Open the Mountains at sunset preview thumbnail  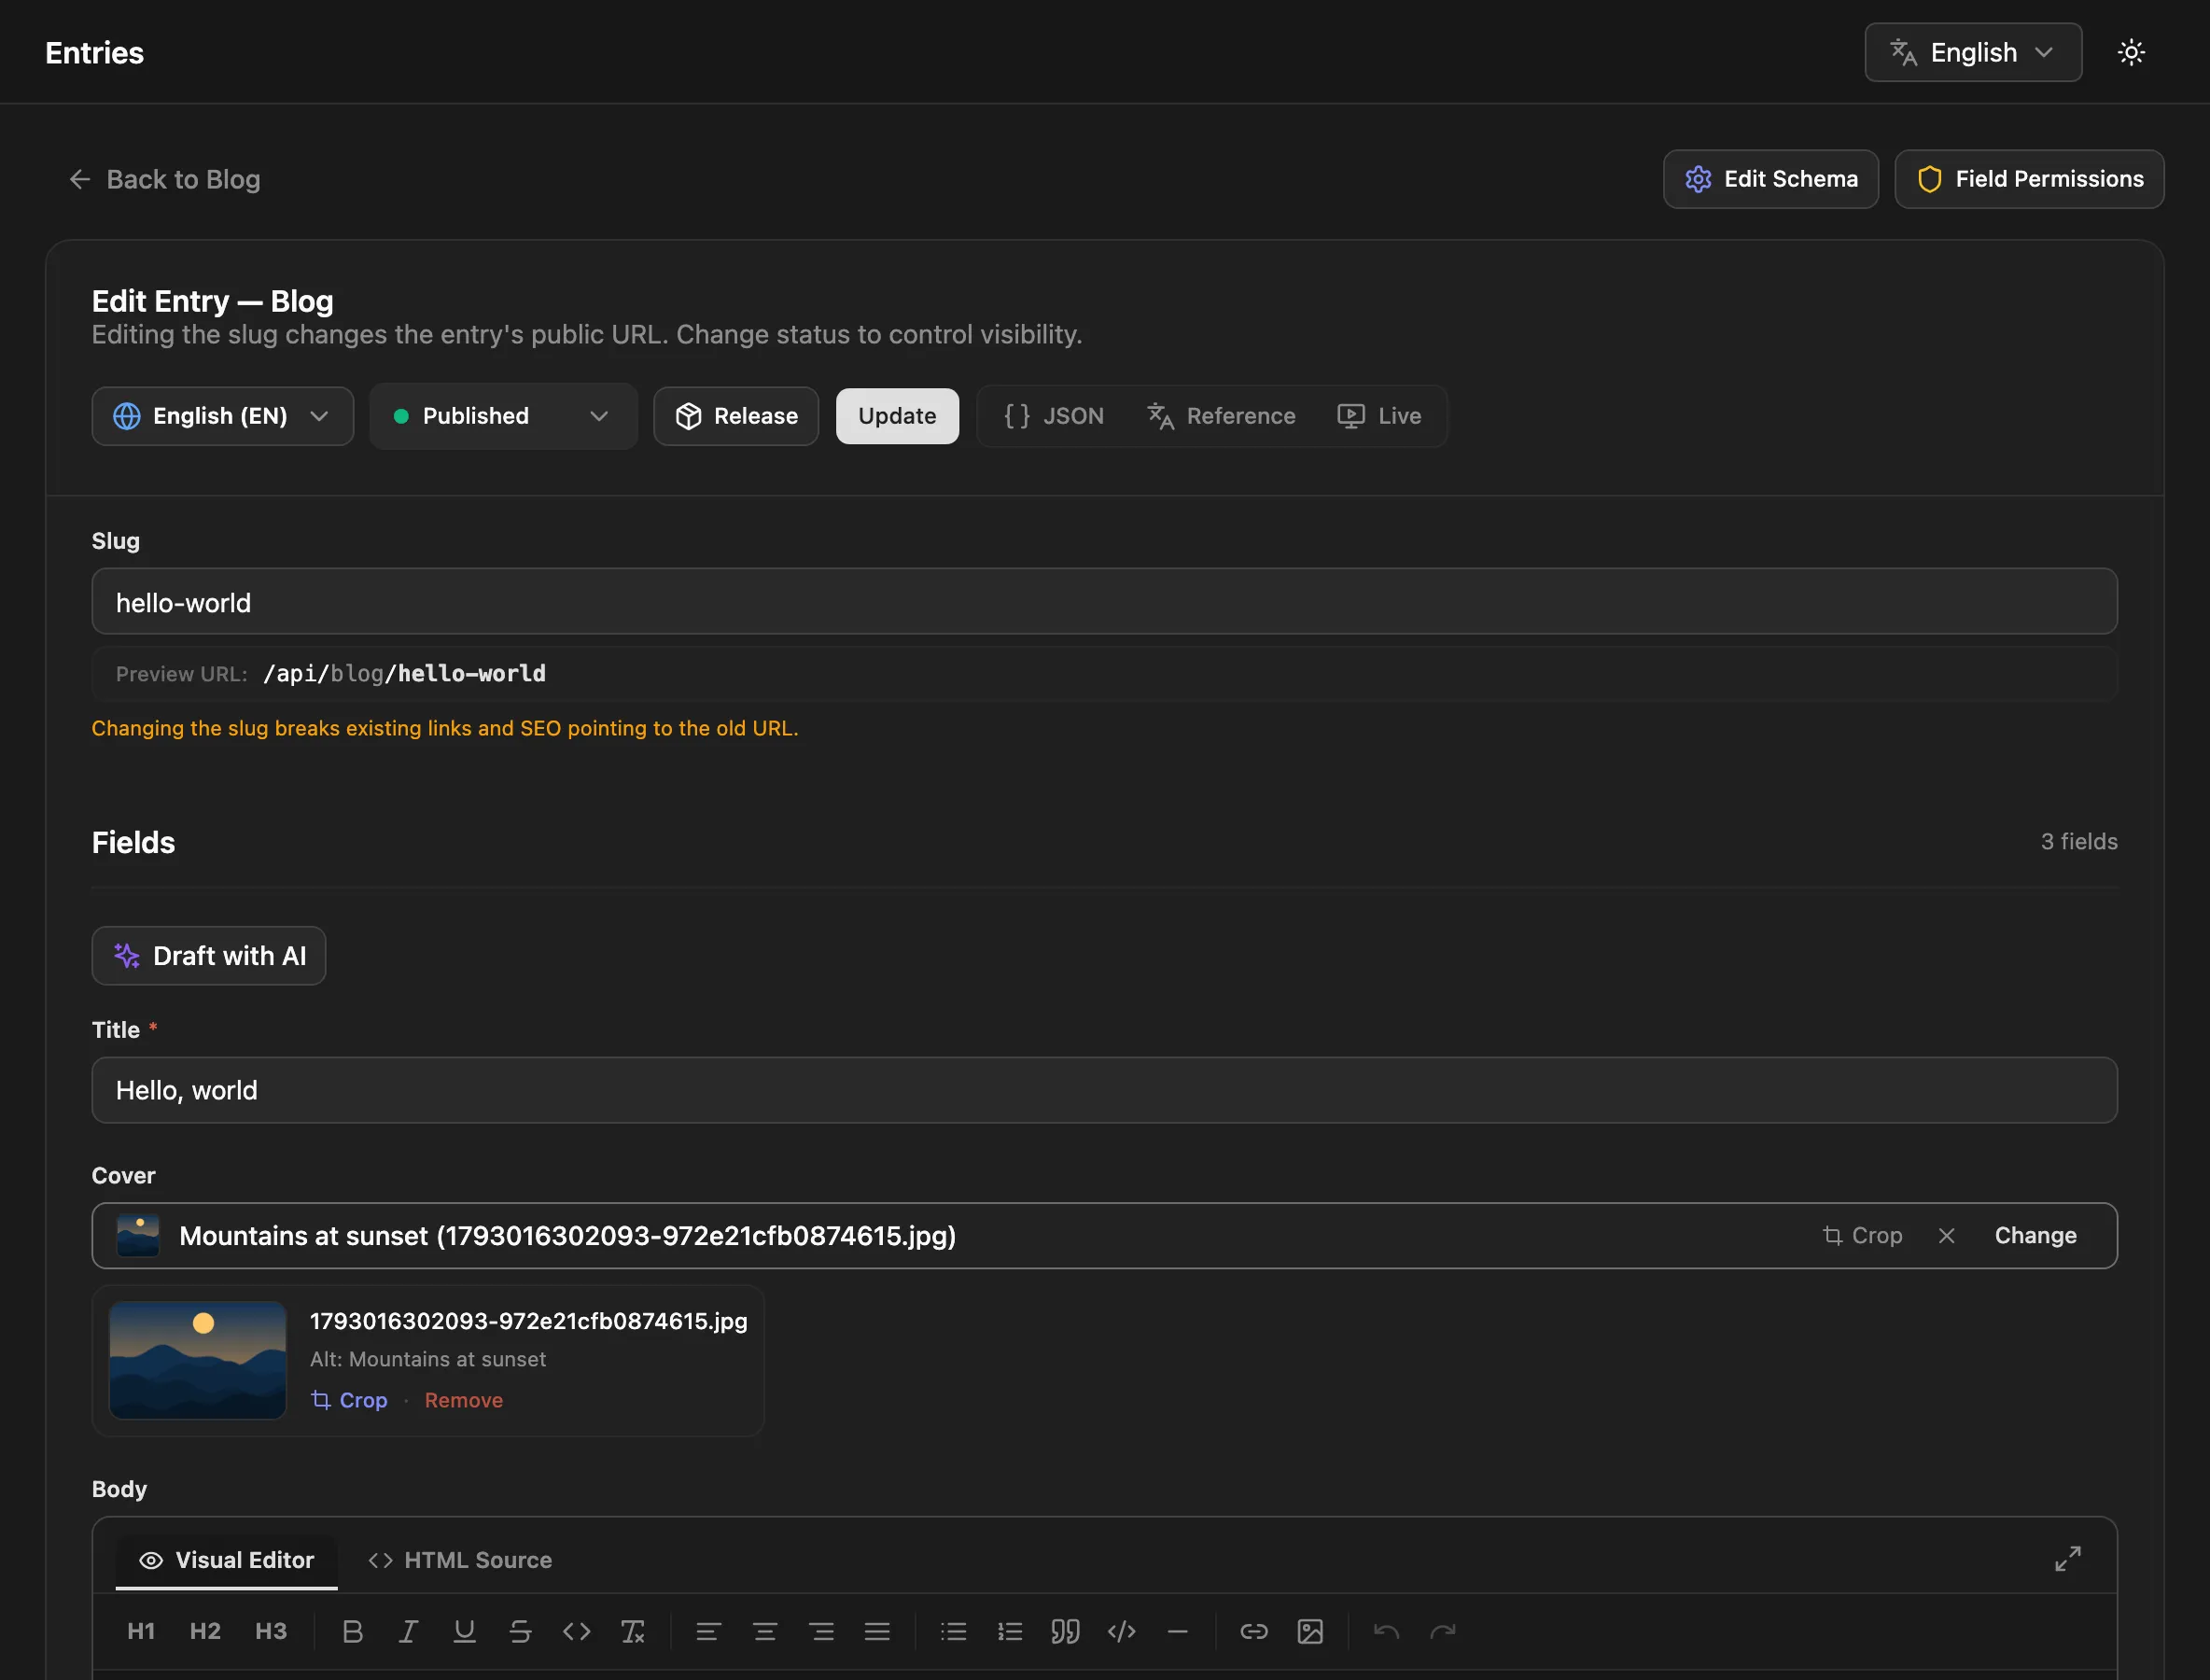[198, 1360]
